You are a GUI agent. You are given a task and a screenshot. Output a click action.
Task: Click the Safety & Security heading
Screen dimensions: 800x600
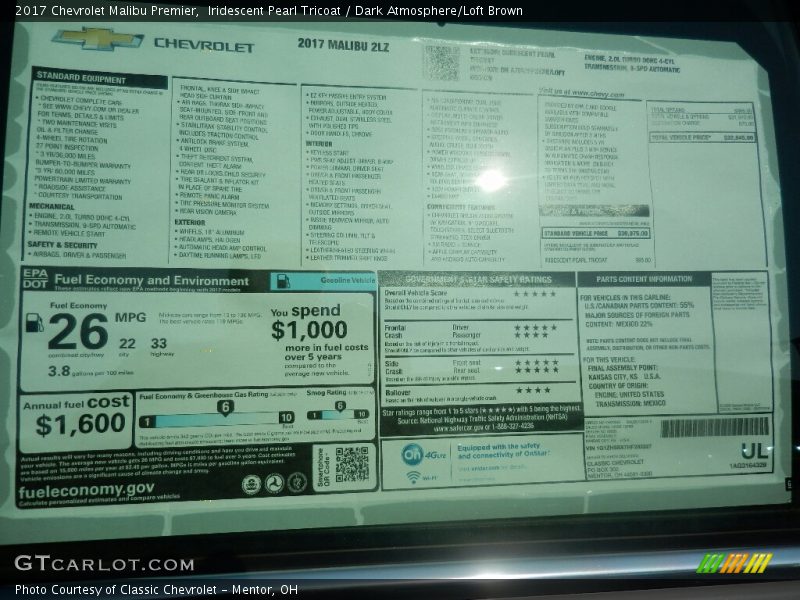pos(62,245)
